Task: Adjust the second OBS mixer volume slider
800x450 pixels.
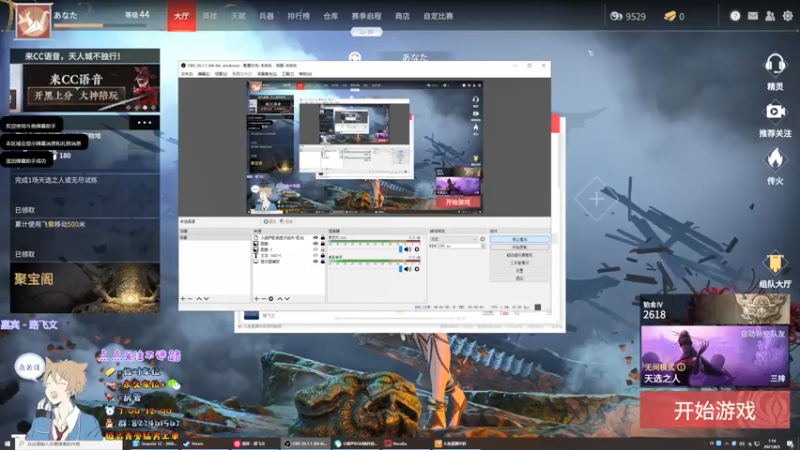Action: tap(401, 269)
